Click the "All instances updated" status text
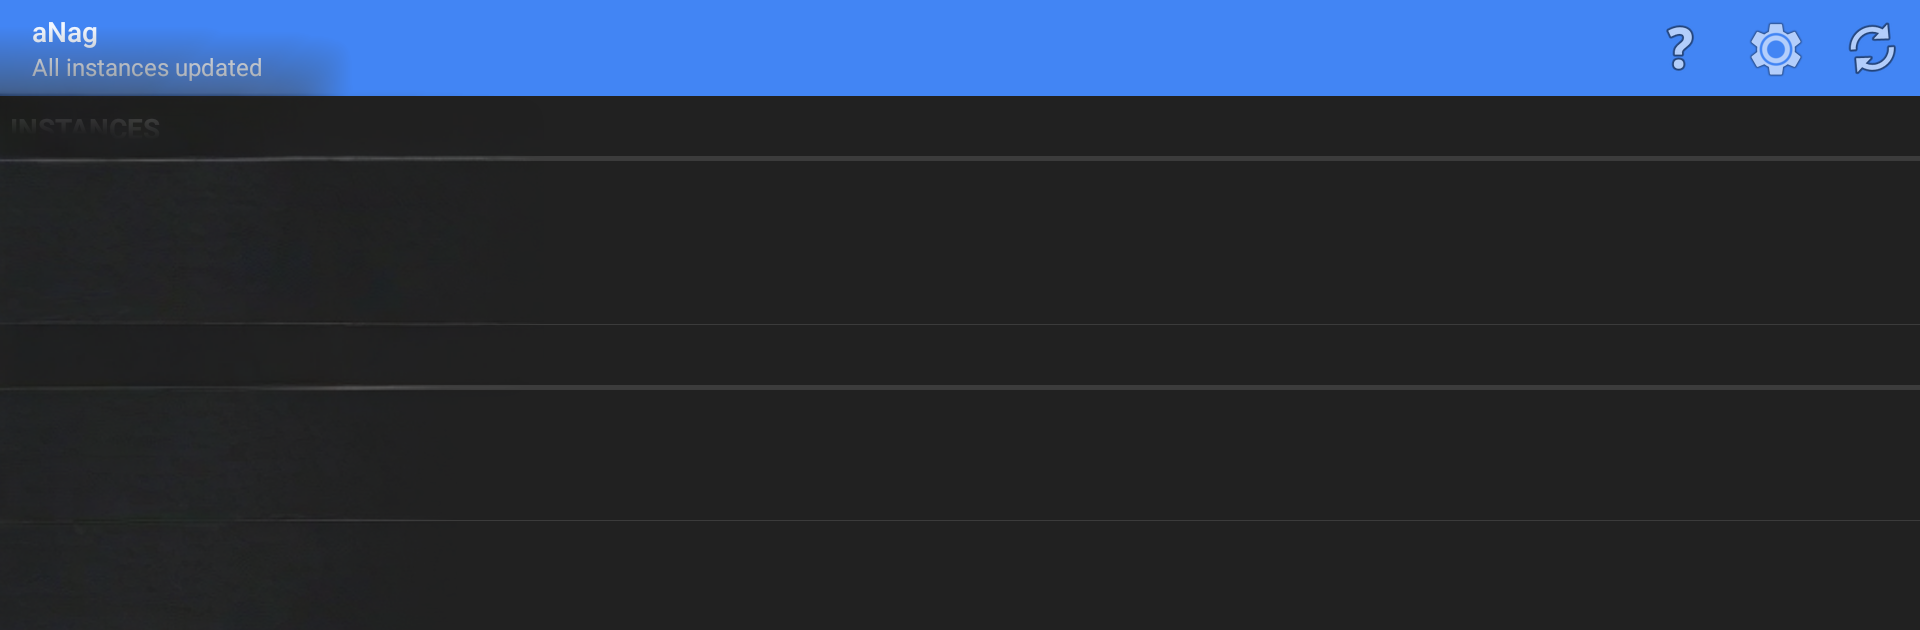1920x630 pixels. 147,68
